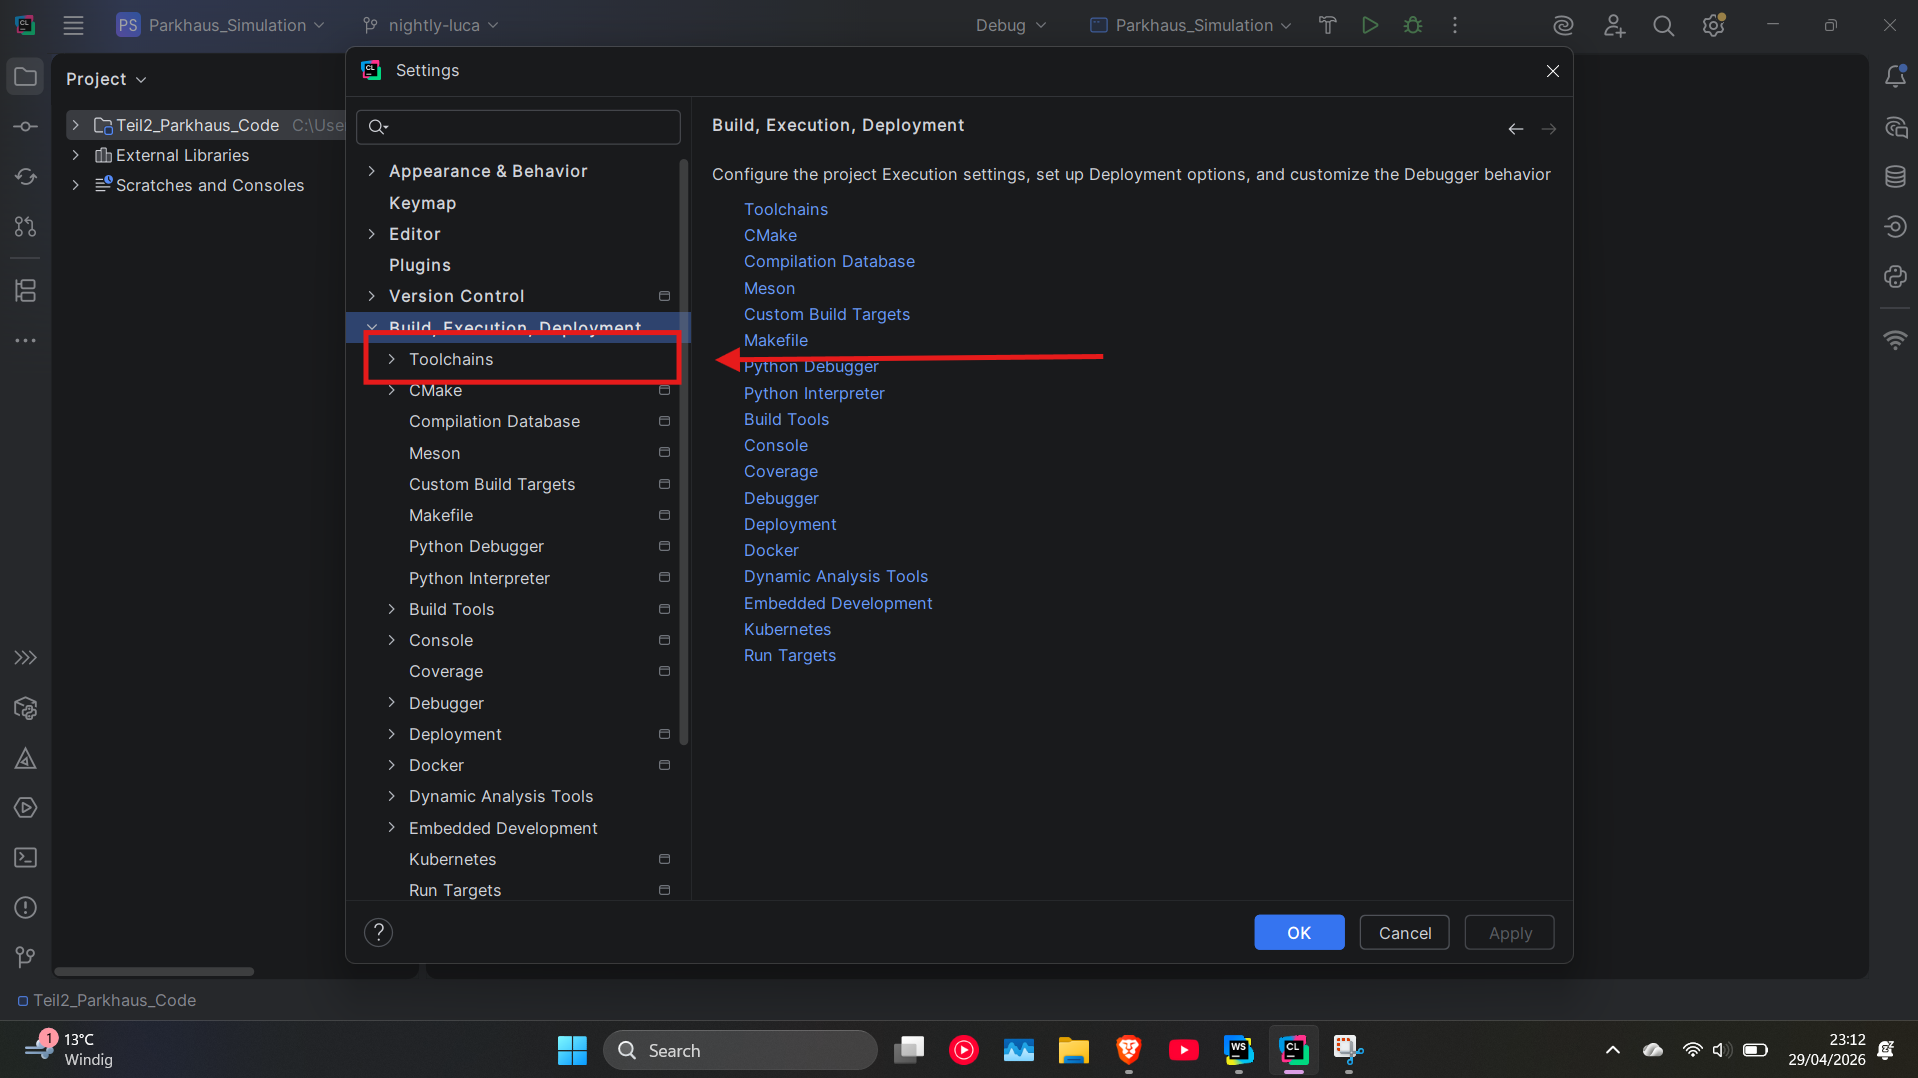Show more tool windows ellipsis

point(26,341)
